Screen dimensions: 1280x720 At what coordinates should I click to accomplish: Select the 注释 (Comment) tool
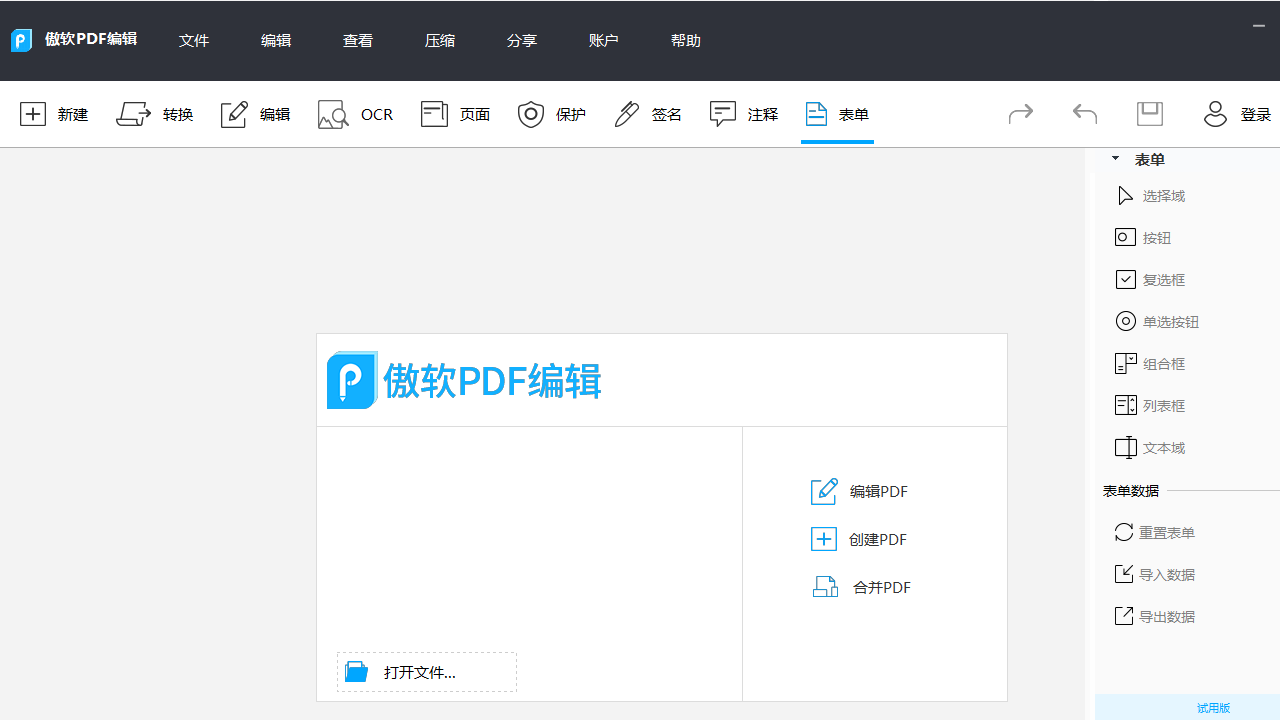743,114
